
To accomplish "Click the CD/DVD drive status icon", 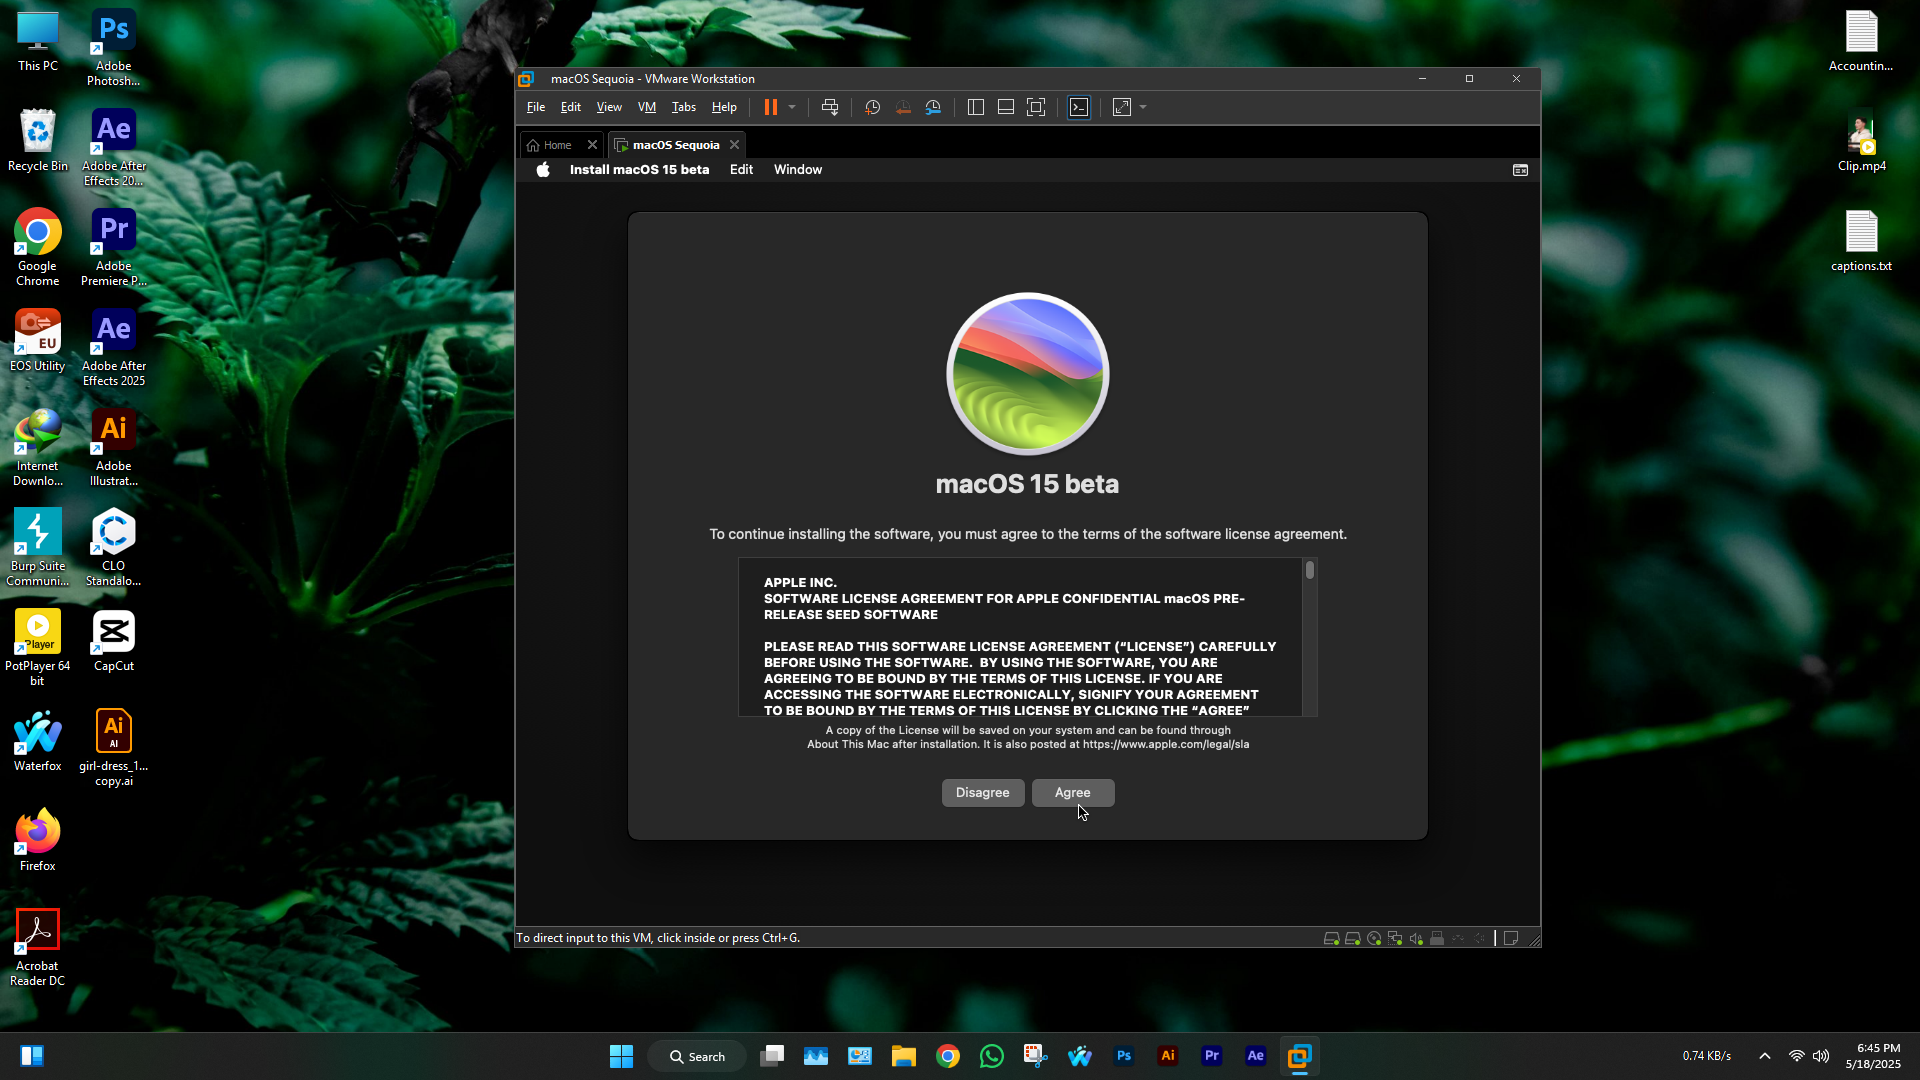I will click(1374, 938).
